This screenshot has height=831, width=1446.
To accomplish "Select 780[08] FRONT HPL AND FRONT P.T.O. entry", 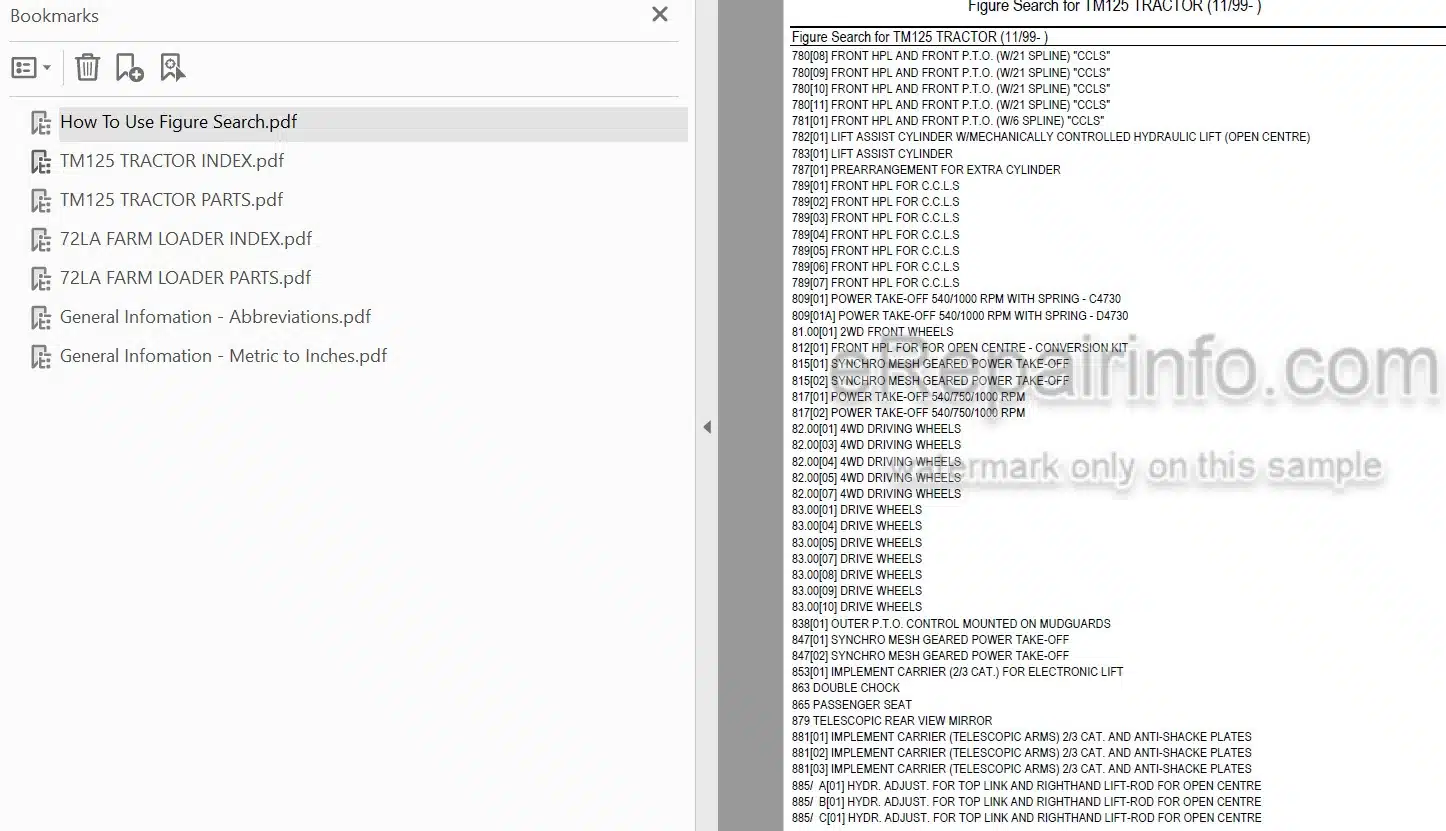I will coord(951,56).
